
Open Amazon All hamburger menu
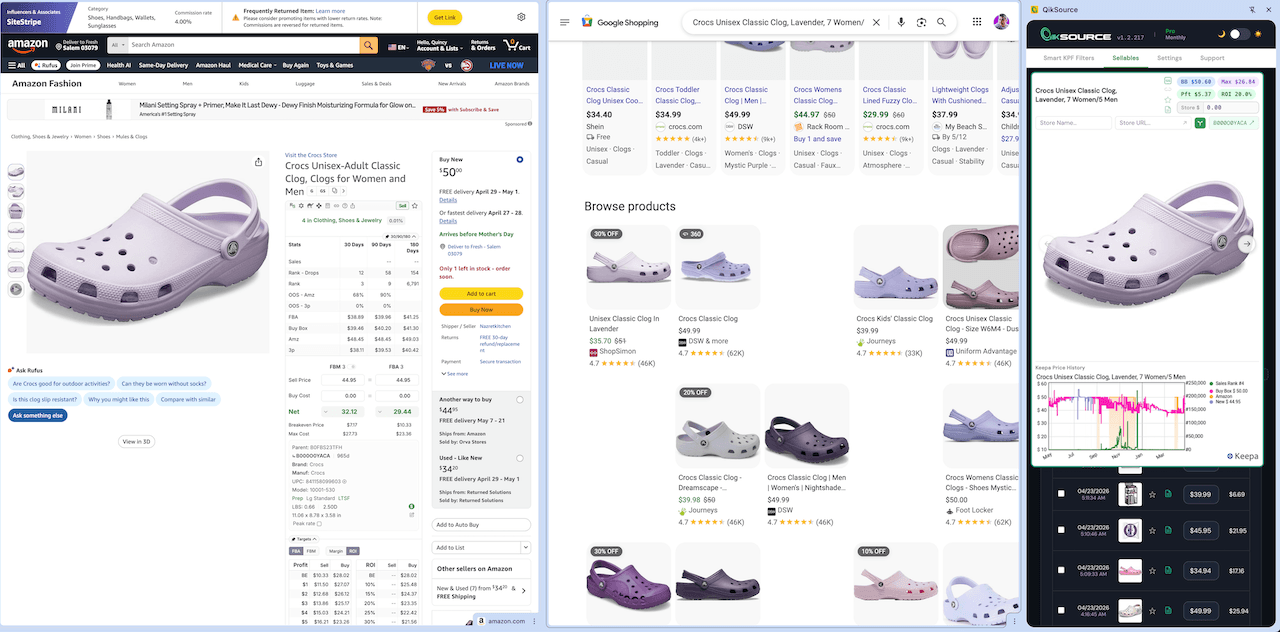[x=16, y=65]
